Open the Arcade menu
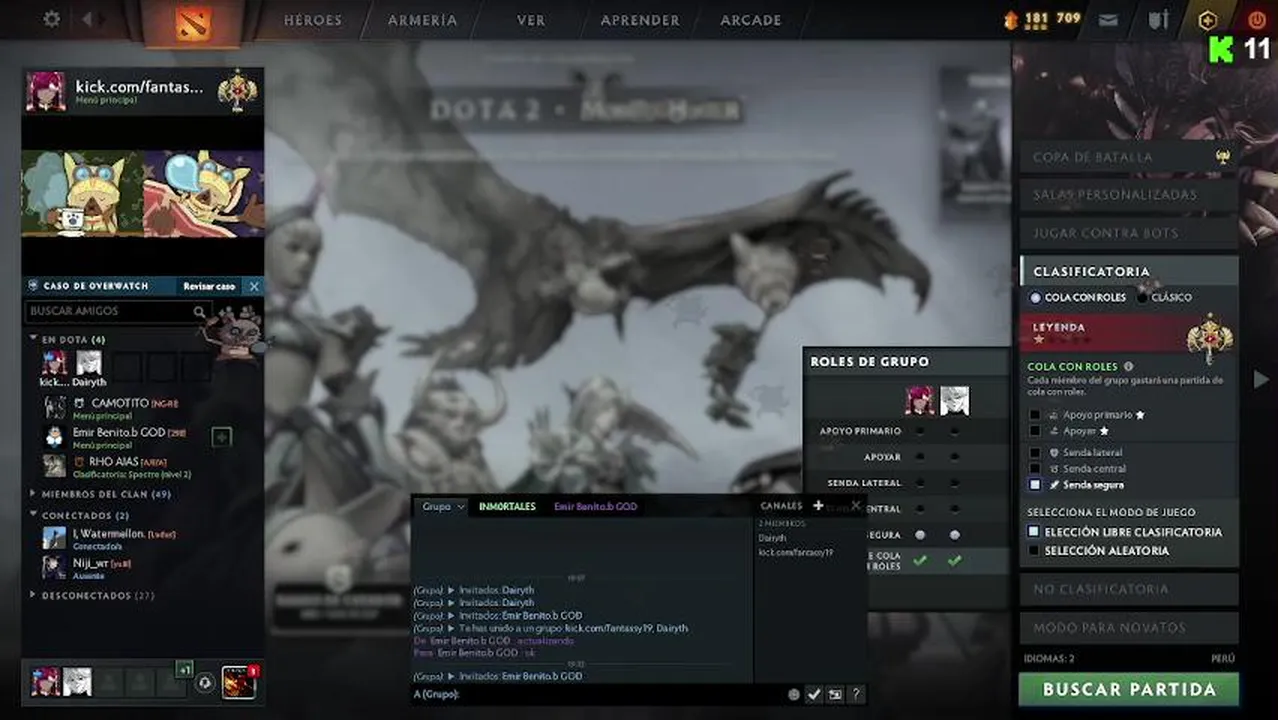The image size is (1278, 720). coord(751,20)
